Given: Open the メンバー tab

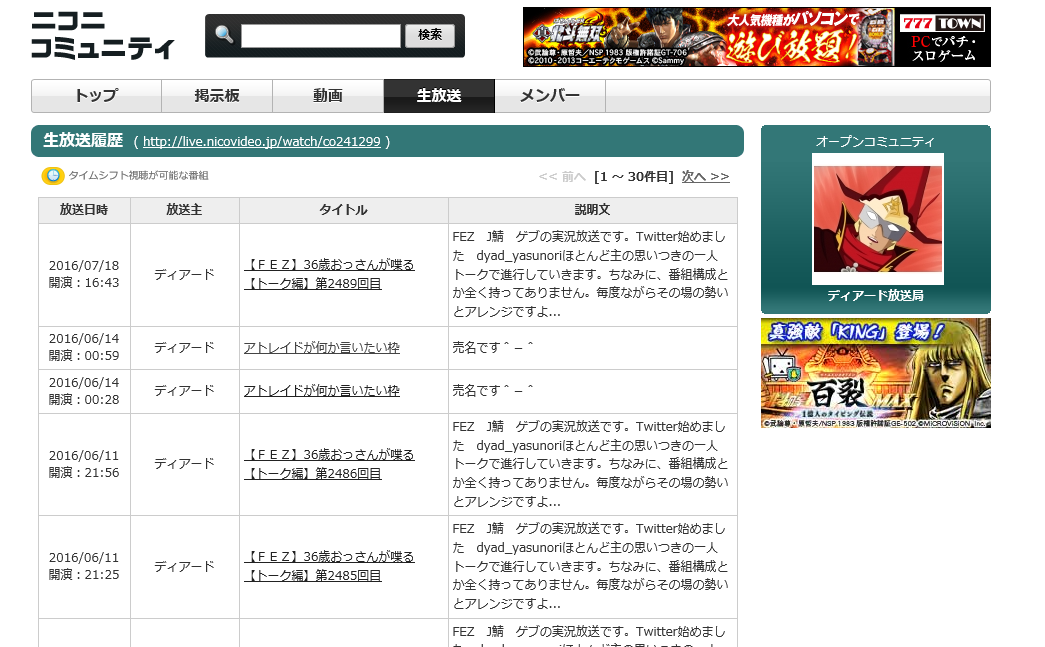Looking at the screenshot, I should point(550,96).
